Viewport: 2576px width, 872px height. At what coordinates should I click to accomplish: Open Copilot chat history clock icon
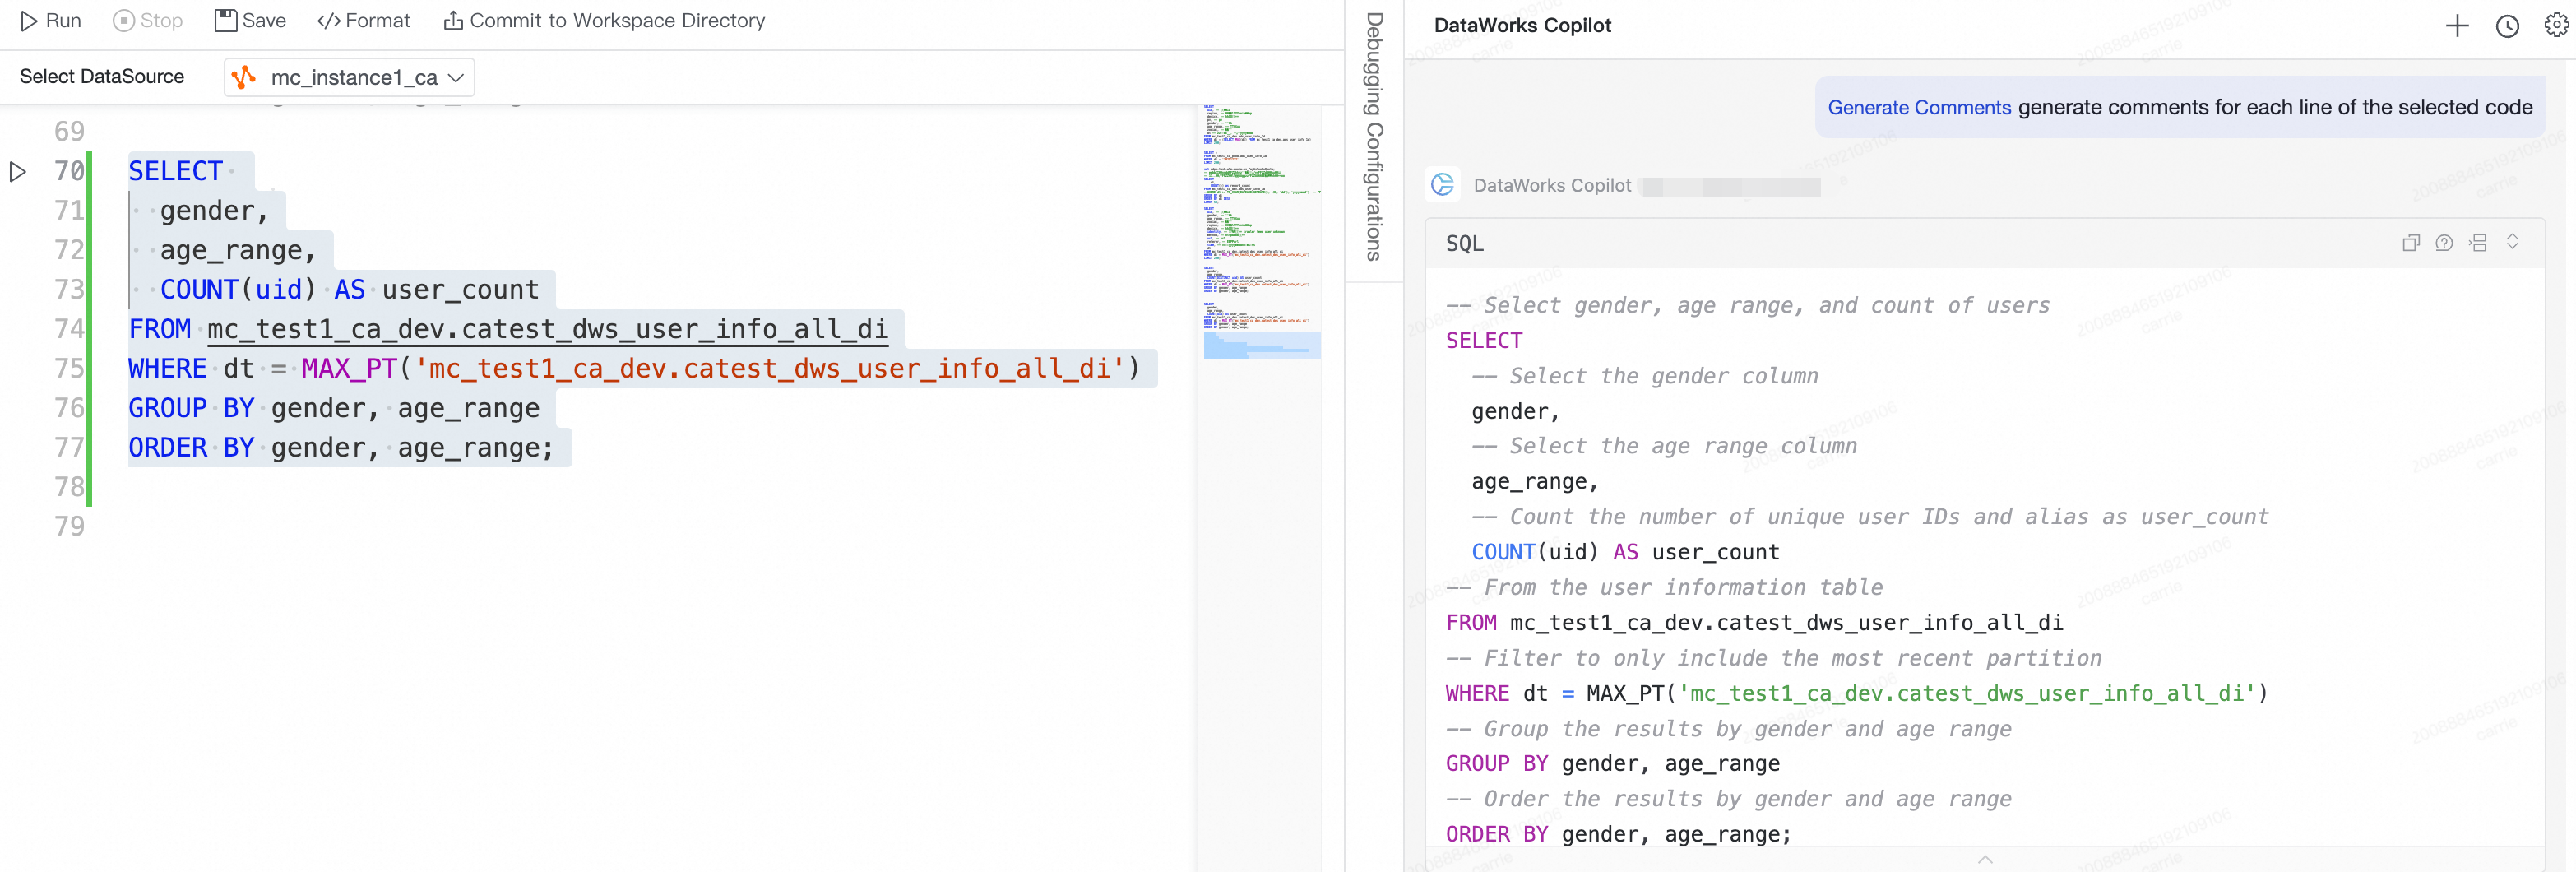[2507, 26]
